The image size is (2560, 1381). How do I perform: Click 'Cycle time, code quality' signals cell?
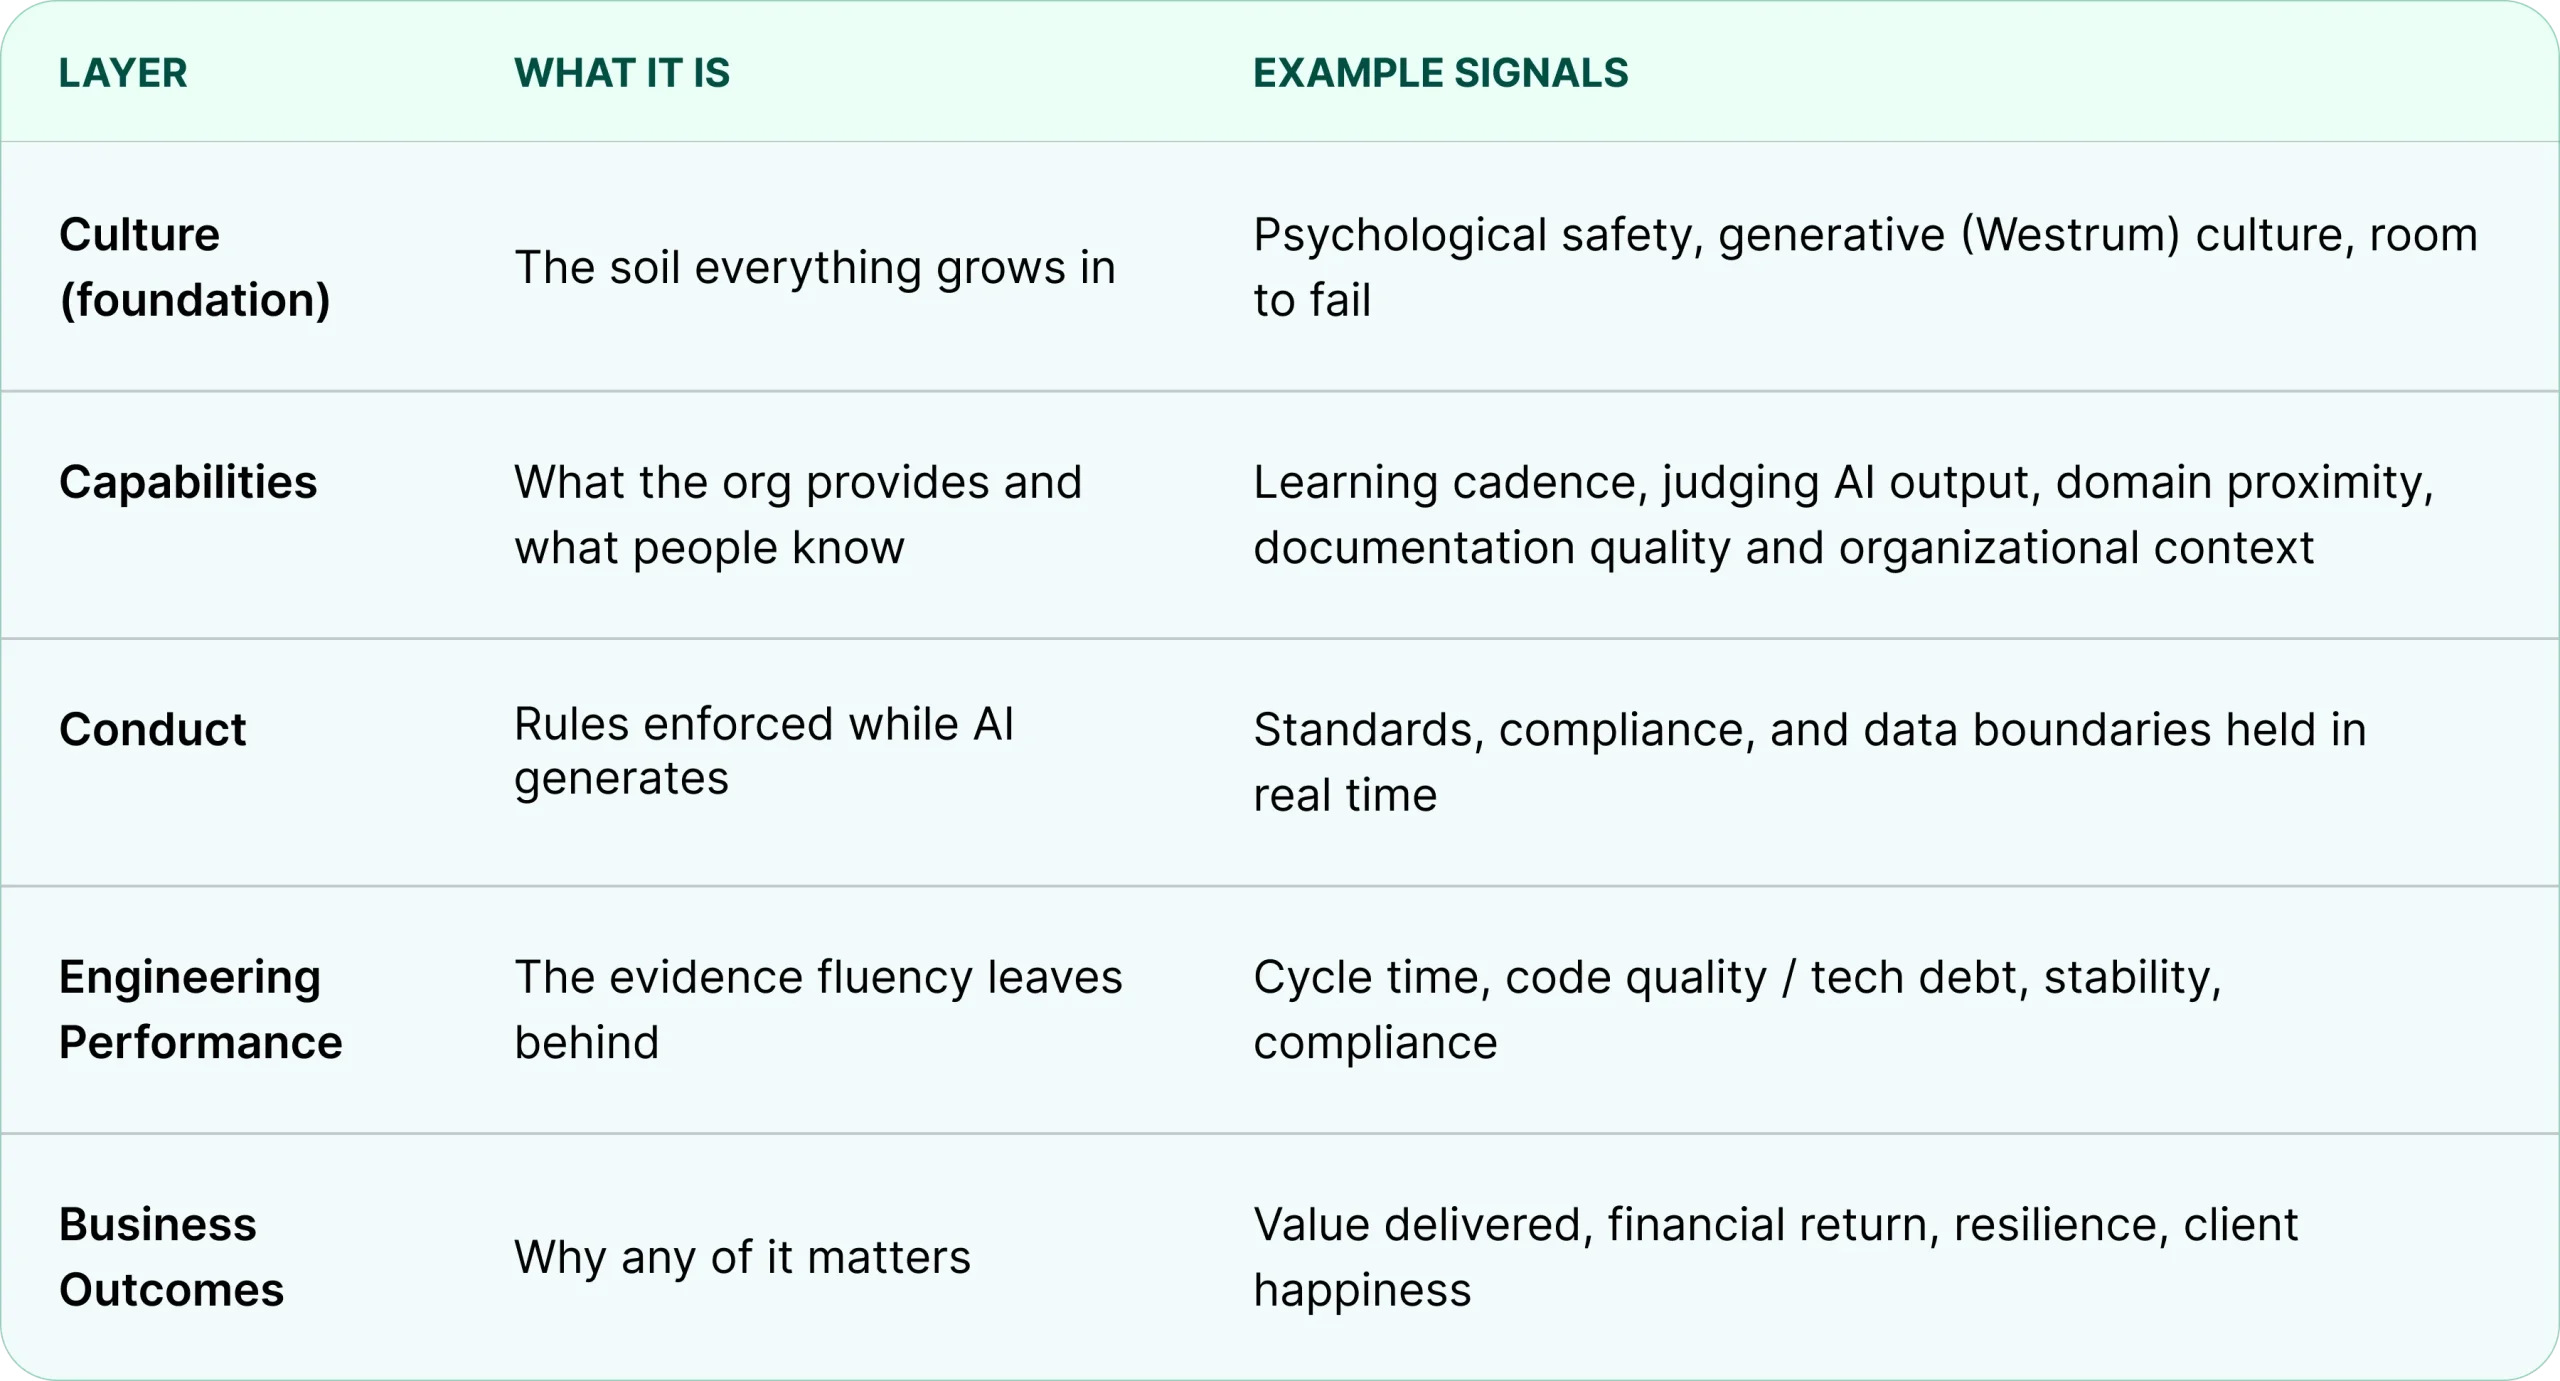pos(1738,1009)
